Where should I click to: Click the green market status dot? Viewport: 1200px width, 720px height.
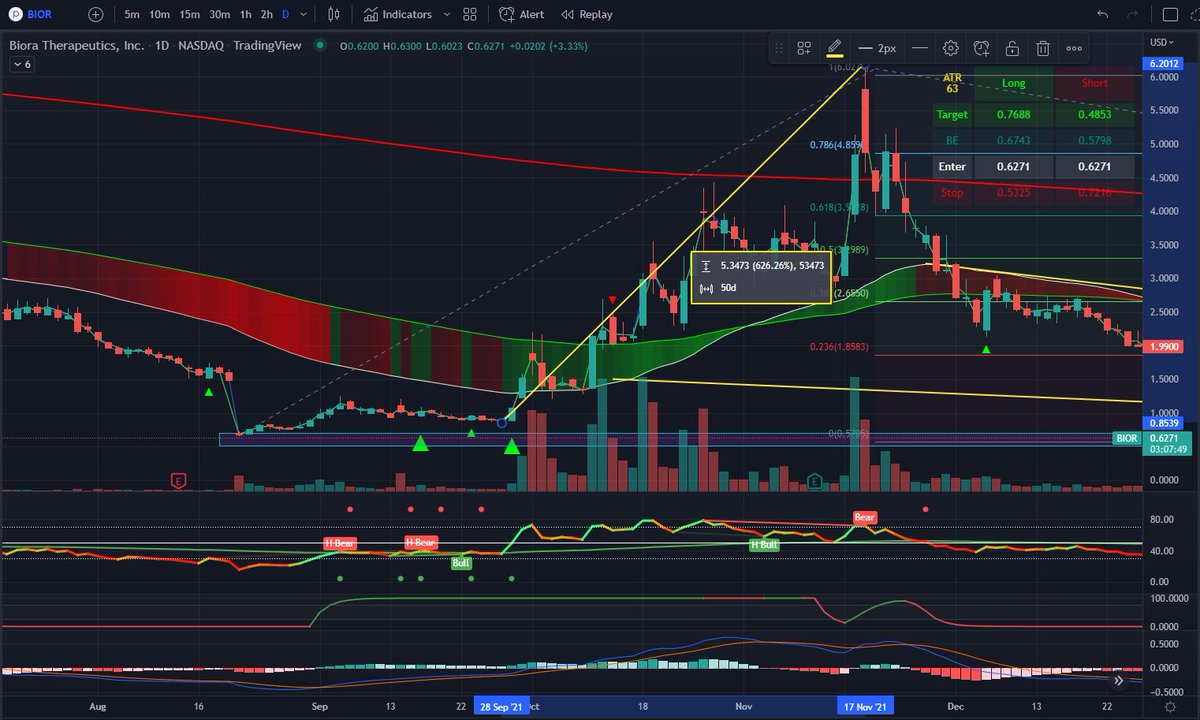[320, 45]
